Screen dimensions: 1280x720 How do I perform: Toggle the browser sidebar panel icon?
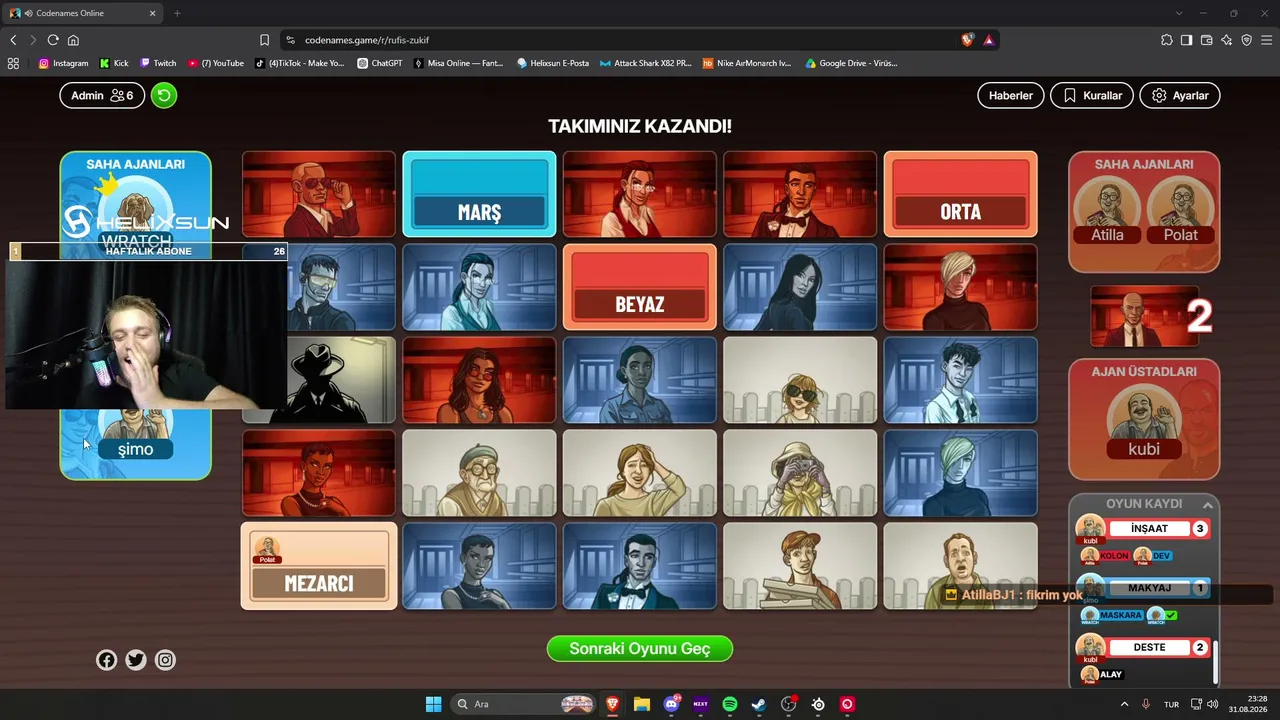1186,40
